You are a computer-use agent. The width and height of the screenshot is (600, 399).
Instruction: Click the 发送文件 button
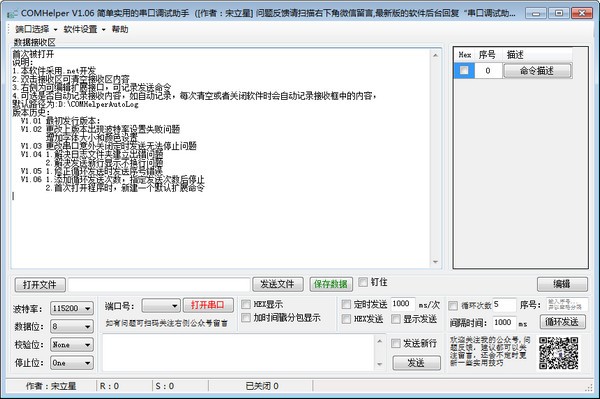point(278,284)
